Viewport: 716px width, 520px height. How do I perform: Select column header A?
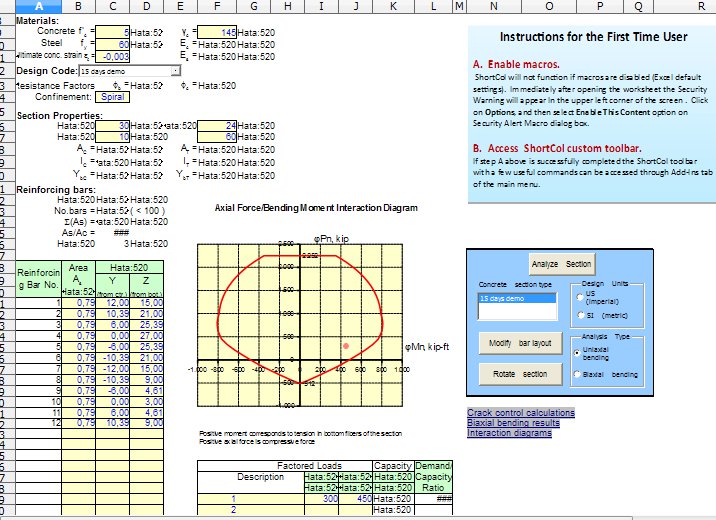click(x=39, y=6)
